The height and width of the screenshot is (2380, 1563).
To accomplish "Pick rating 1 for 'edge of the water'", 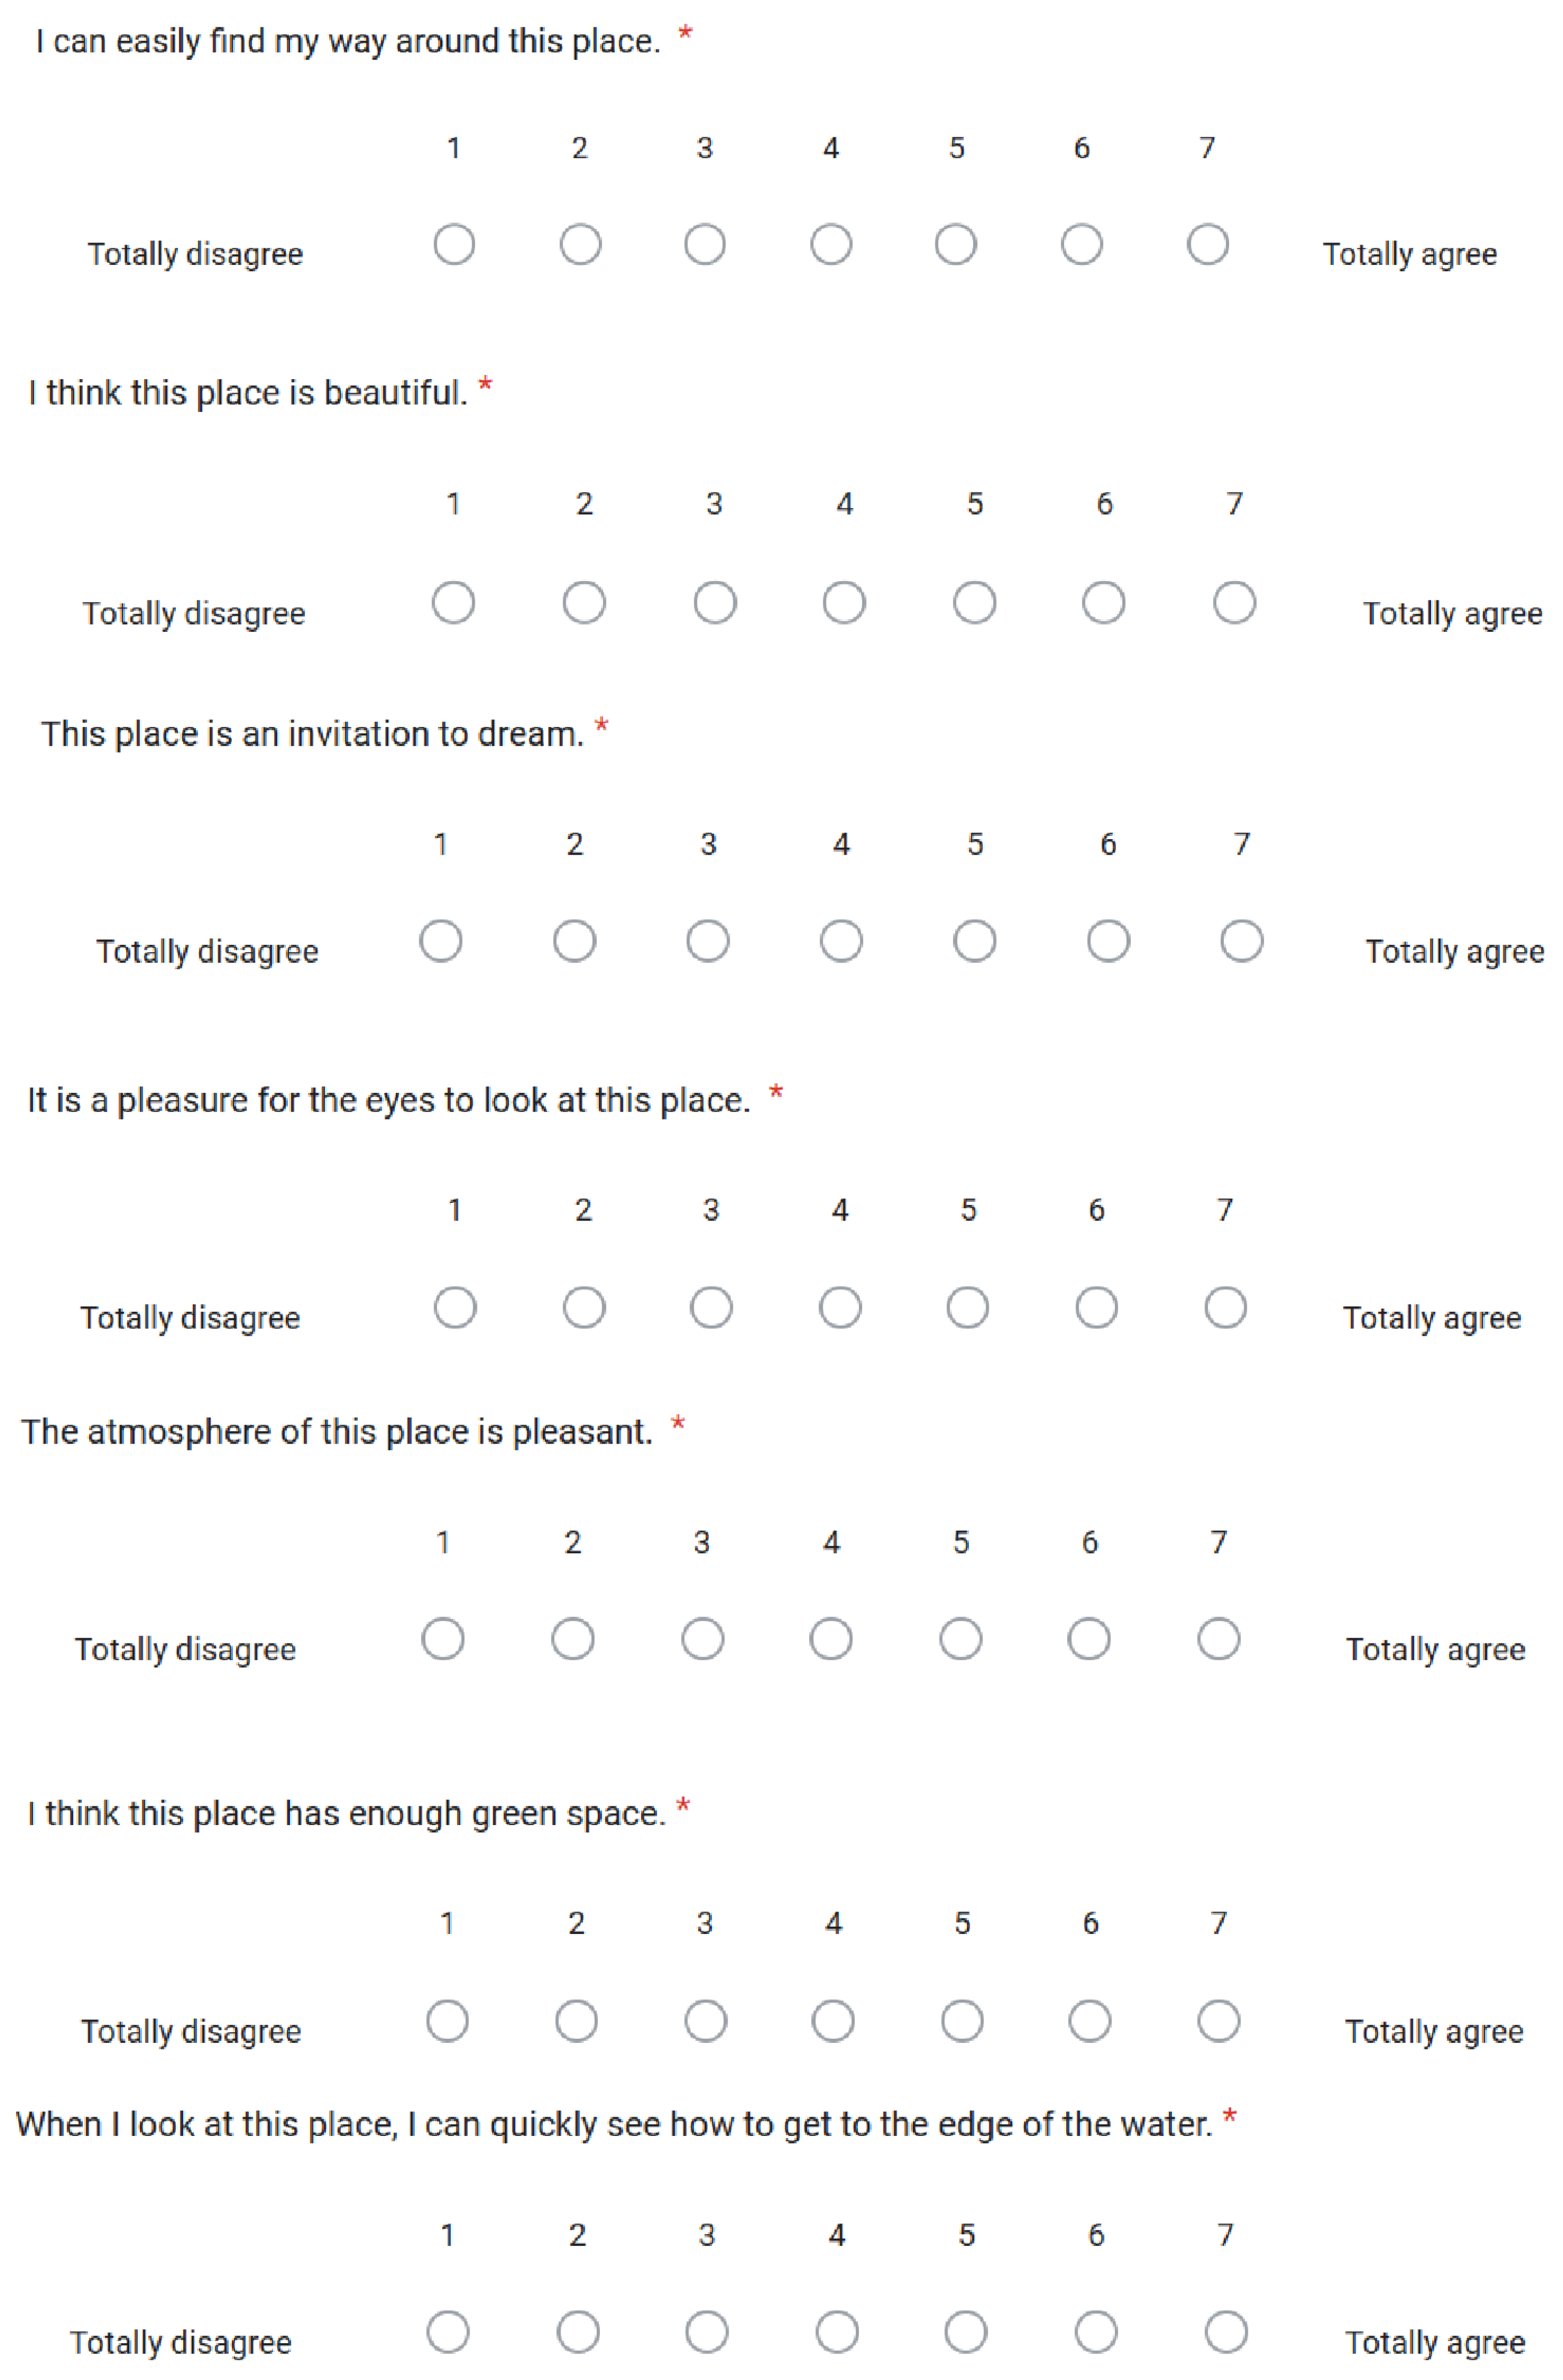I will 448,2333.
